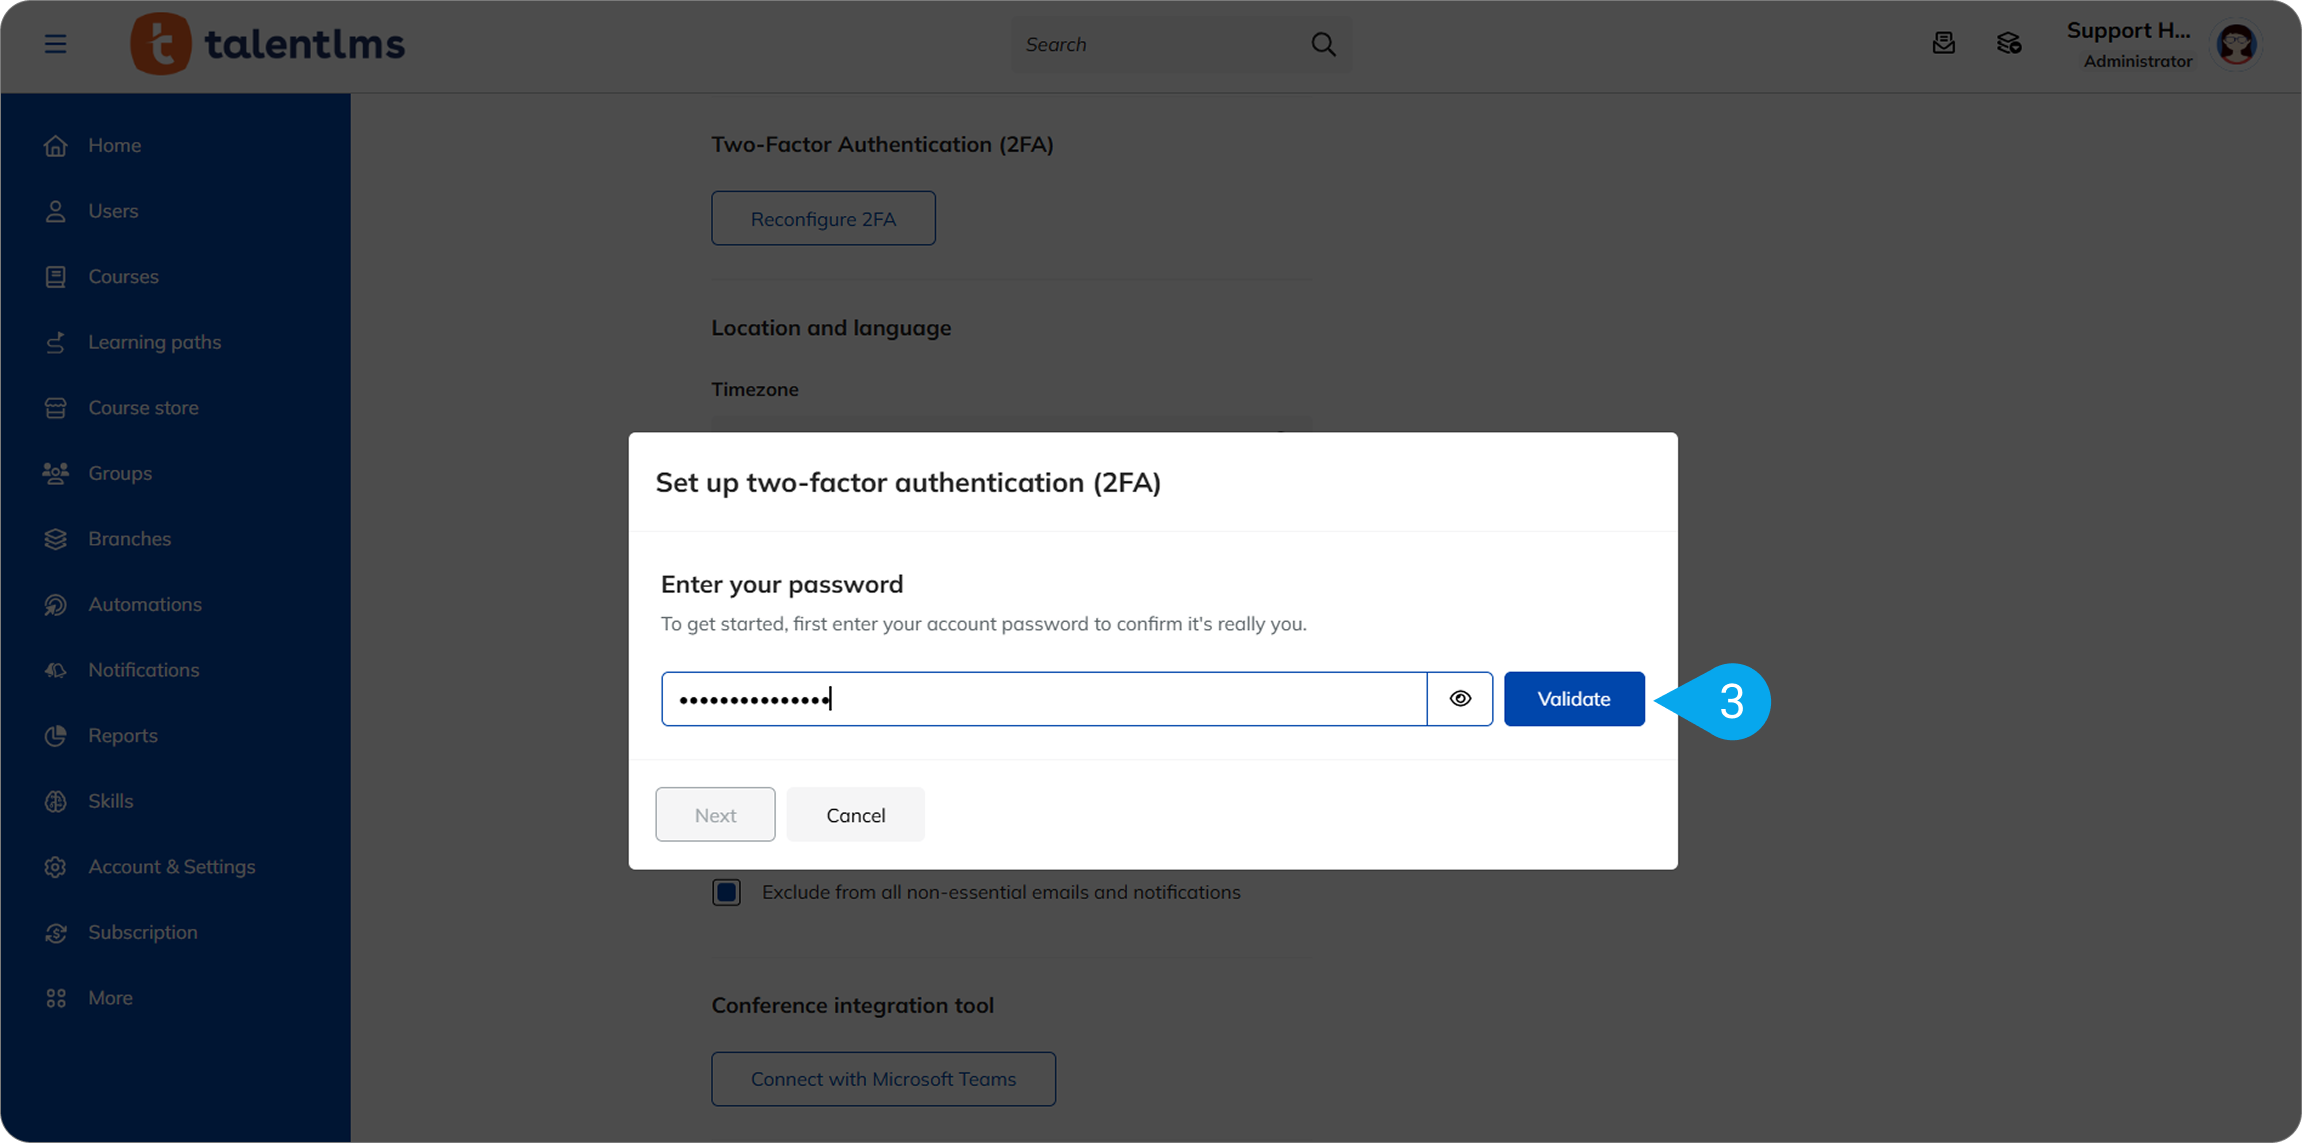The width and height of the screenshot is (2302, 1143).
Task: Open the More sidebar menu
Action: tap(110, 998)
